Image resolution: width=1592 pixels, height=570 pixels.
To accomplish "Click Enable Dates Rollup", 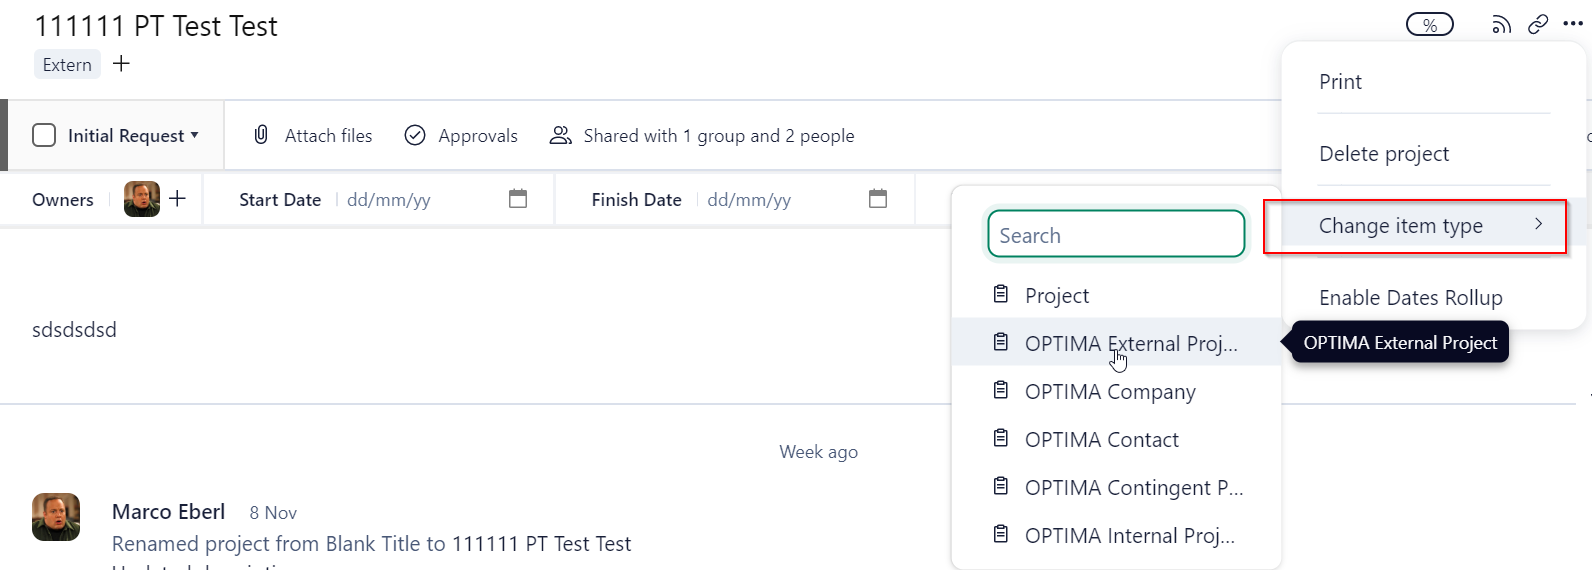I will (1410, 298).
